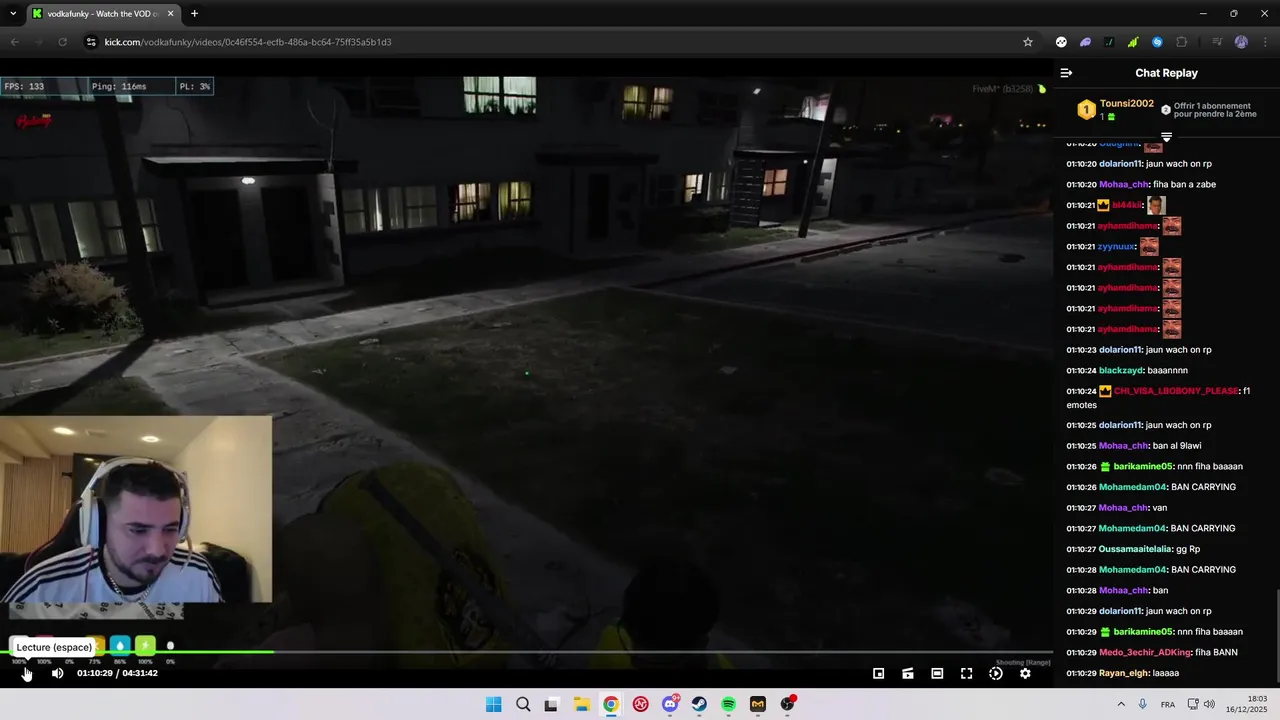Go back to the previous page
The image size is (1280, 720).
click(x=14, y=42)
